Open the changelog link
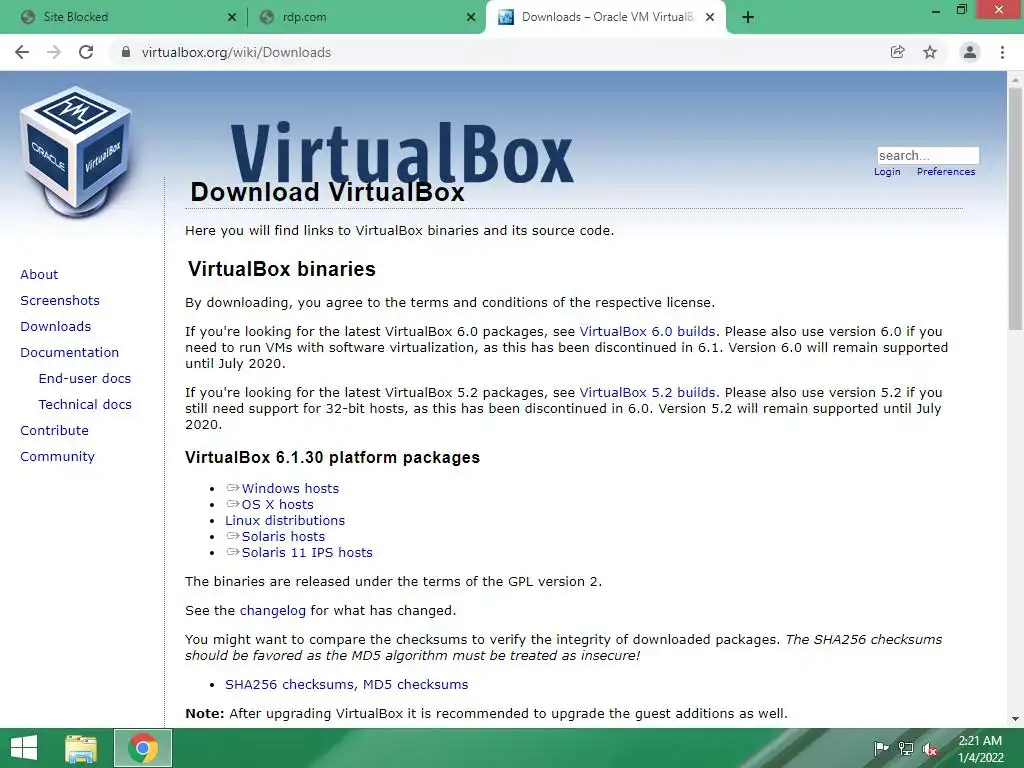 coord(272,611)
